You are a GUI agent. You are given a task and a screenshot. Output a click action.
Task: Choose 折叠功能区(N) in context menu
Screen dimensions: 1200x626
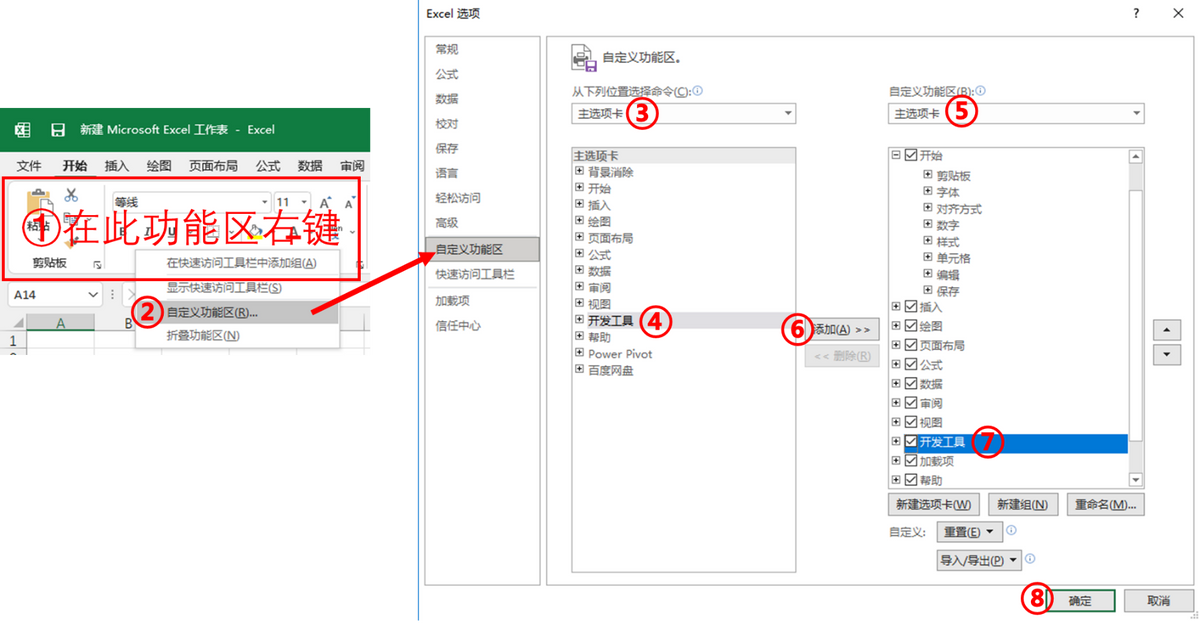(x=238, y=336)
